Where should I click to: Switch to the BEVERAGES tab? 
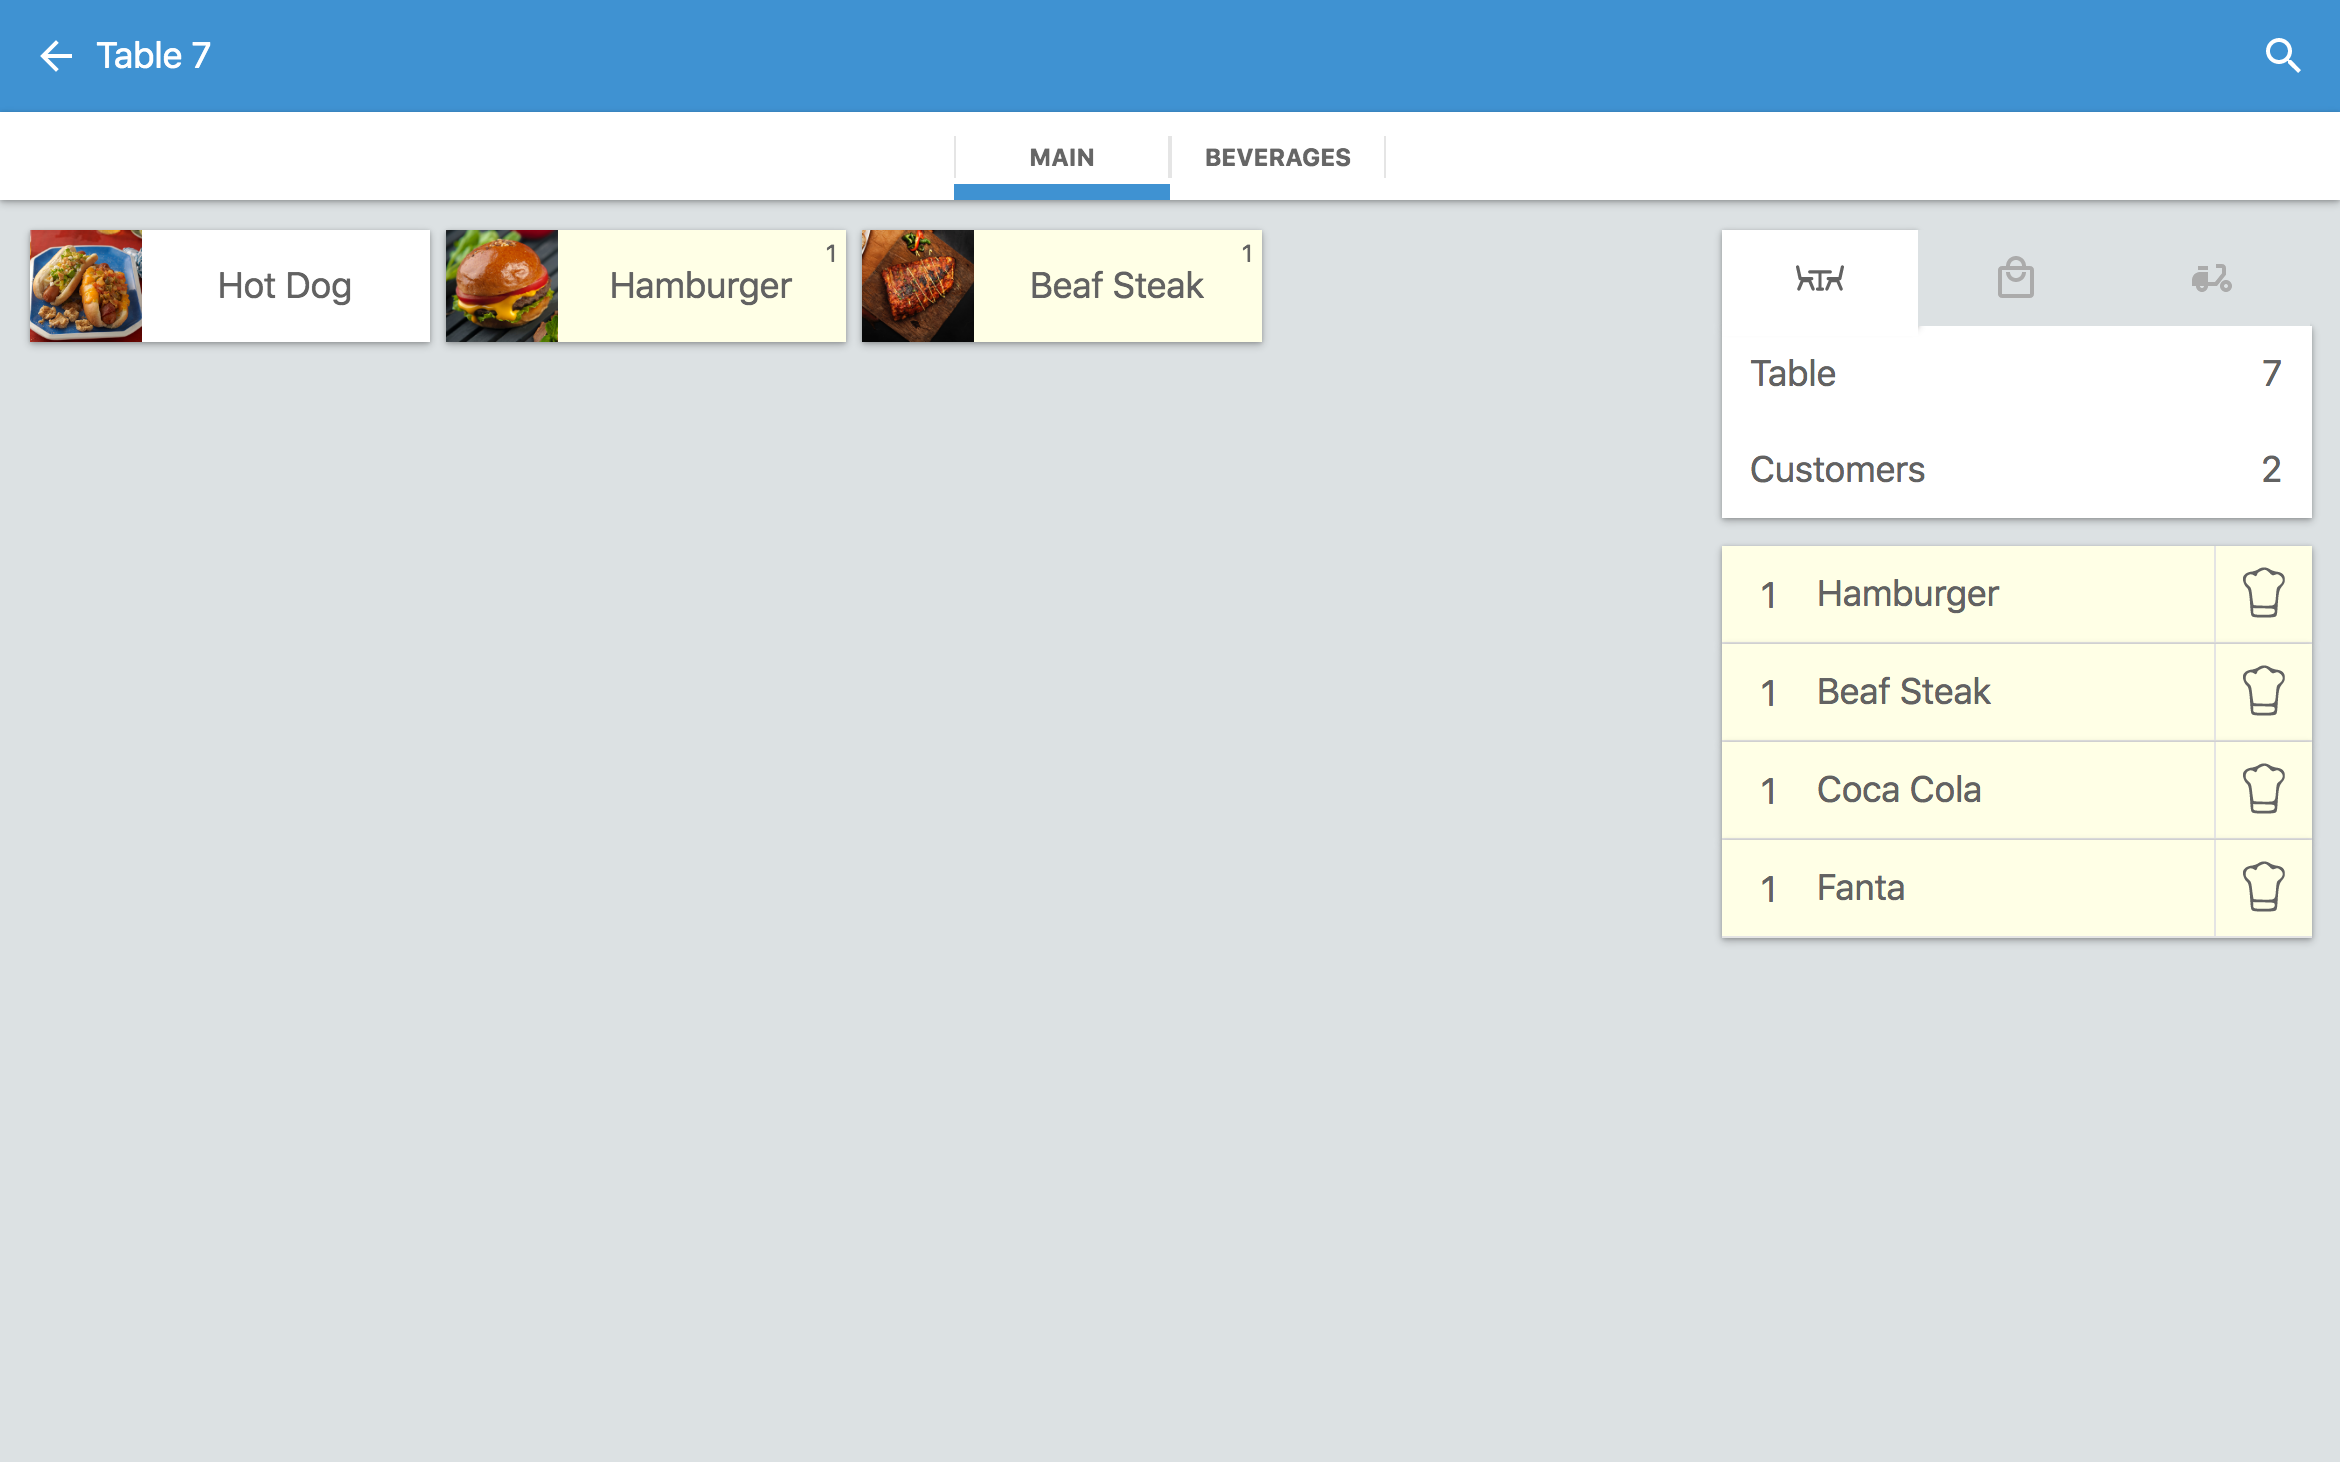pos(1278,157)
